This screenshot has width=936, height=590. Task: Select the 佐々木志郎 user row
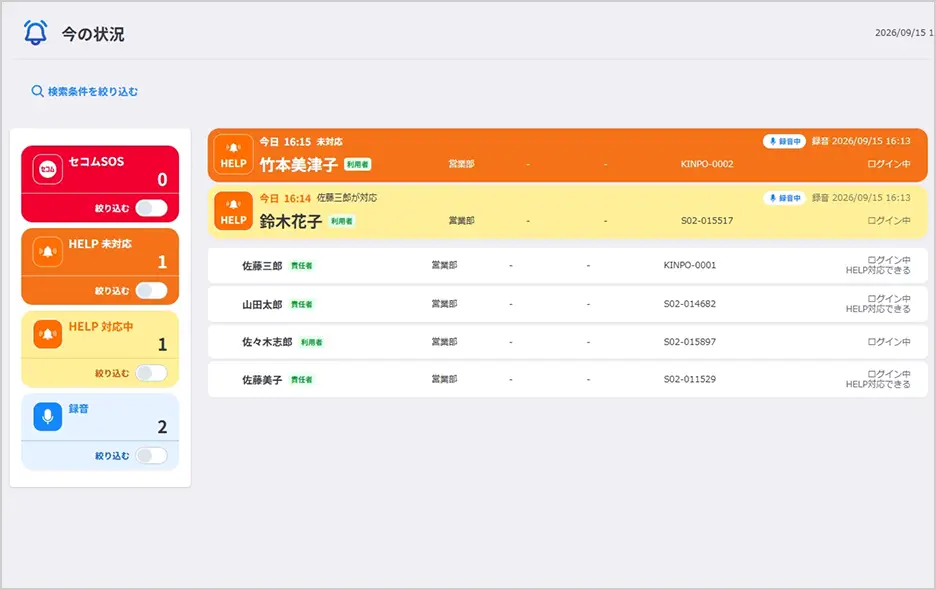click(568, 342)
